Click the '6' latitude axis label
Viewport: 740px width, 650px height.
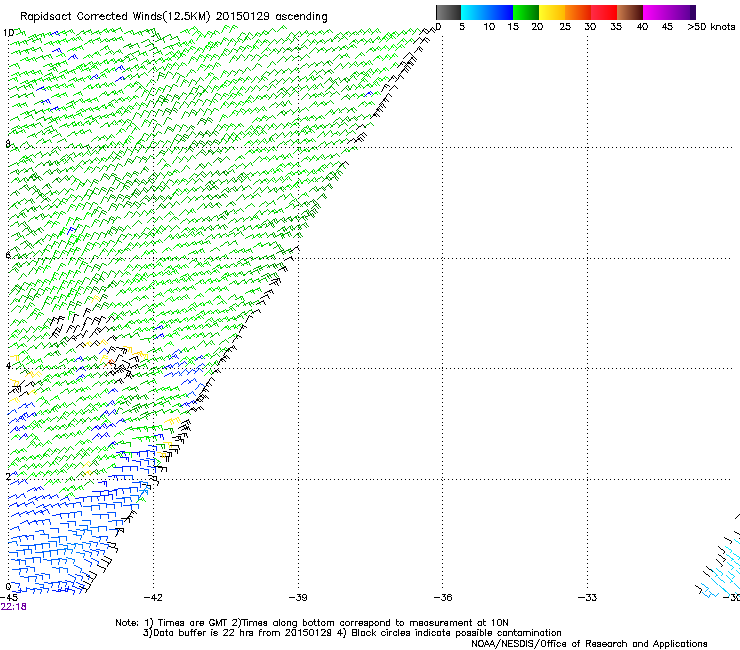pos(8,255)
